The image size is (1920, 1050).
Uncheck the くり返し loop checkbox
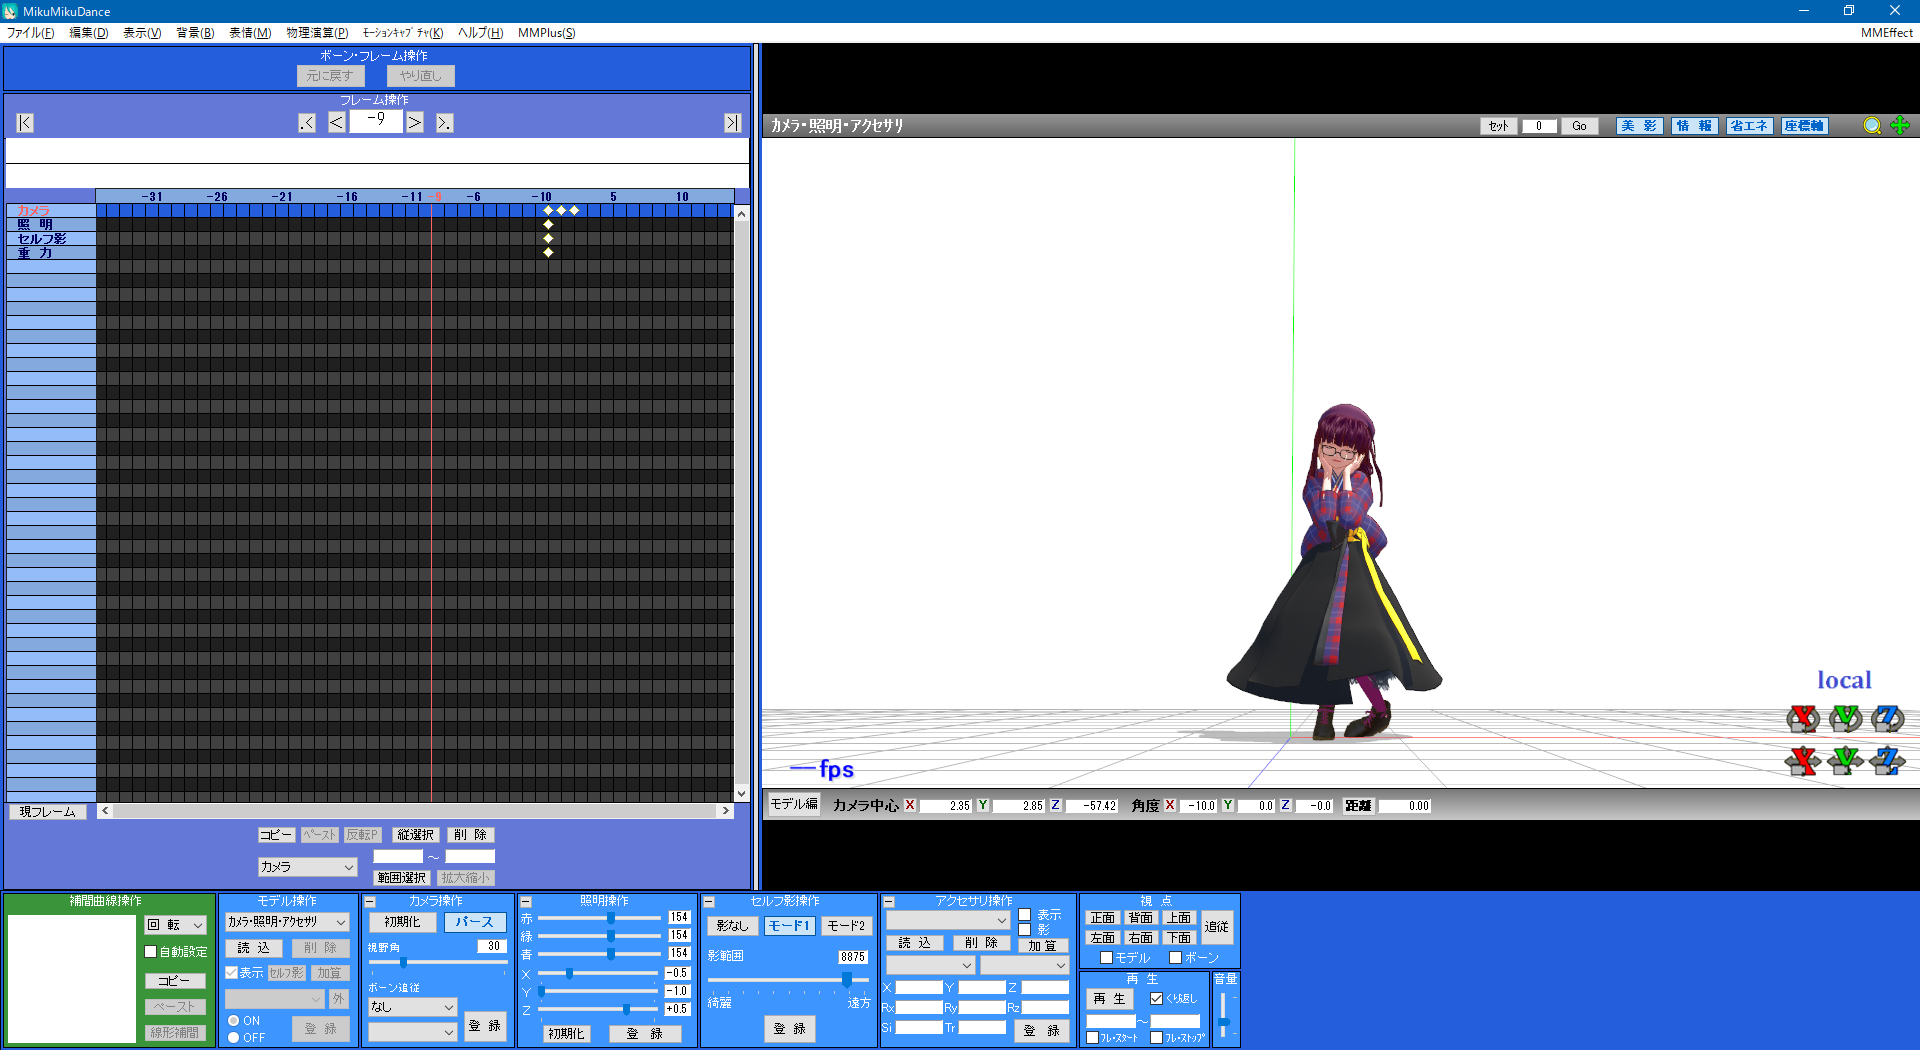pyautogui.click(x=1157, y=999)
